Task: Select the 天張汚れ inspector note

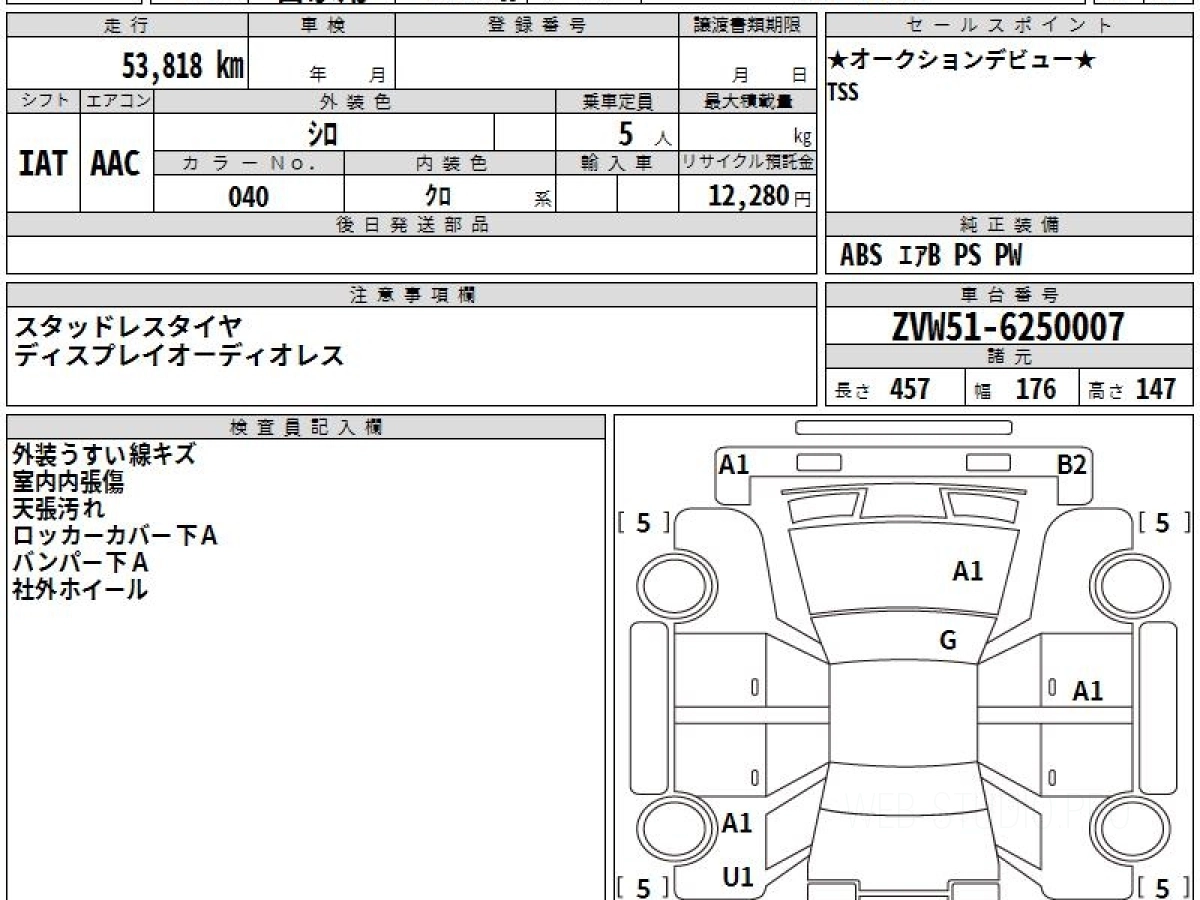Action: [x=58, y=508]
